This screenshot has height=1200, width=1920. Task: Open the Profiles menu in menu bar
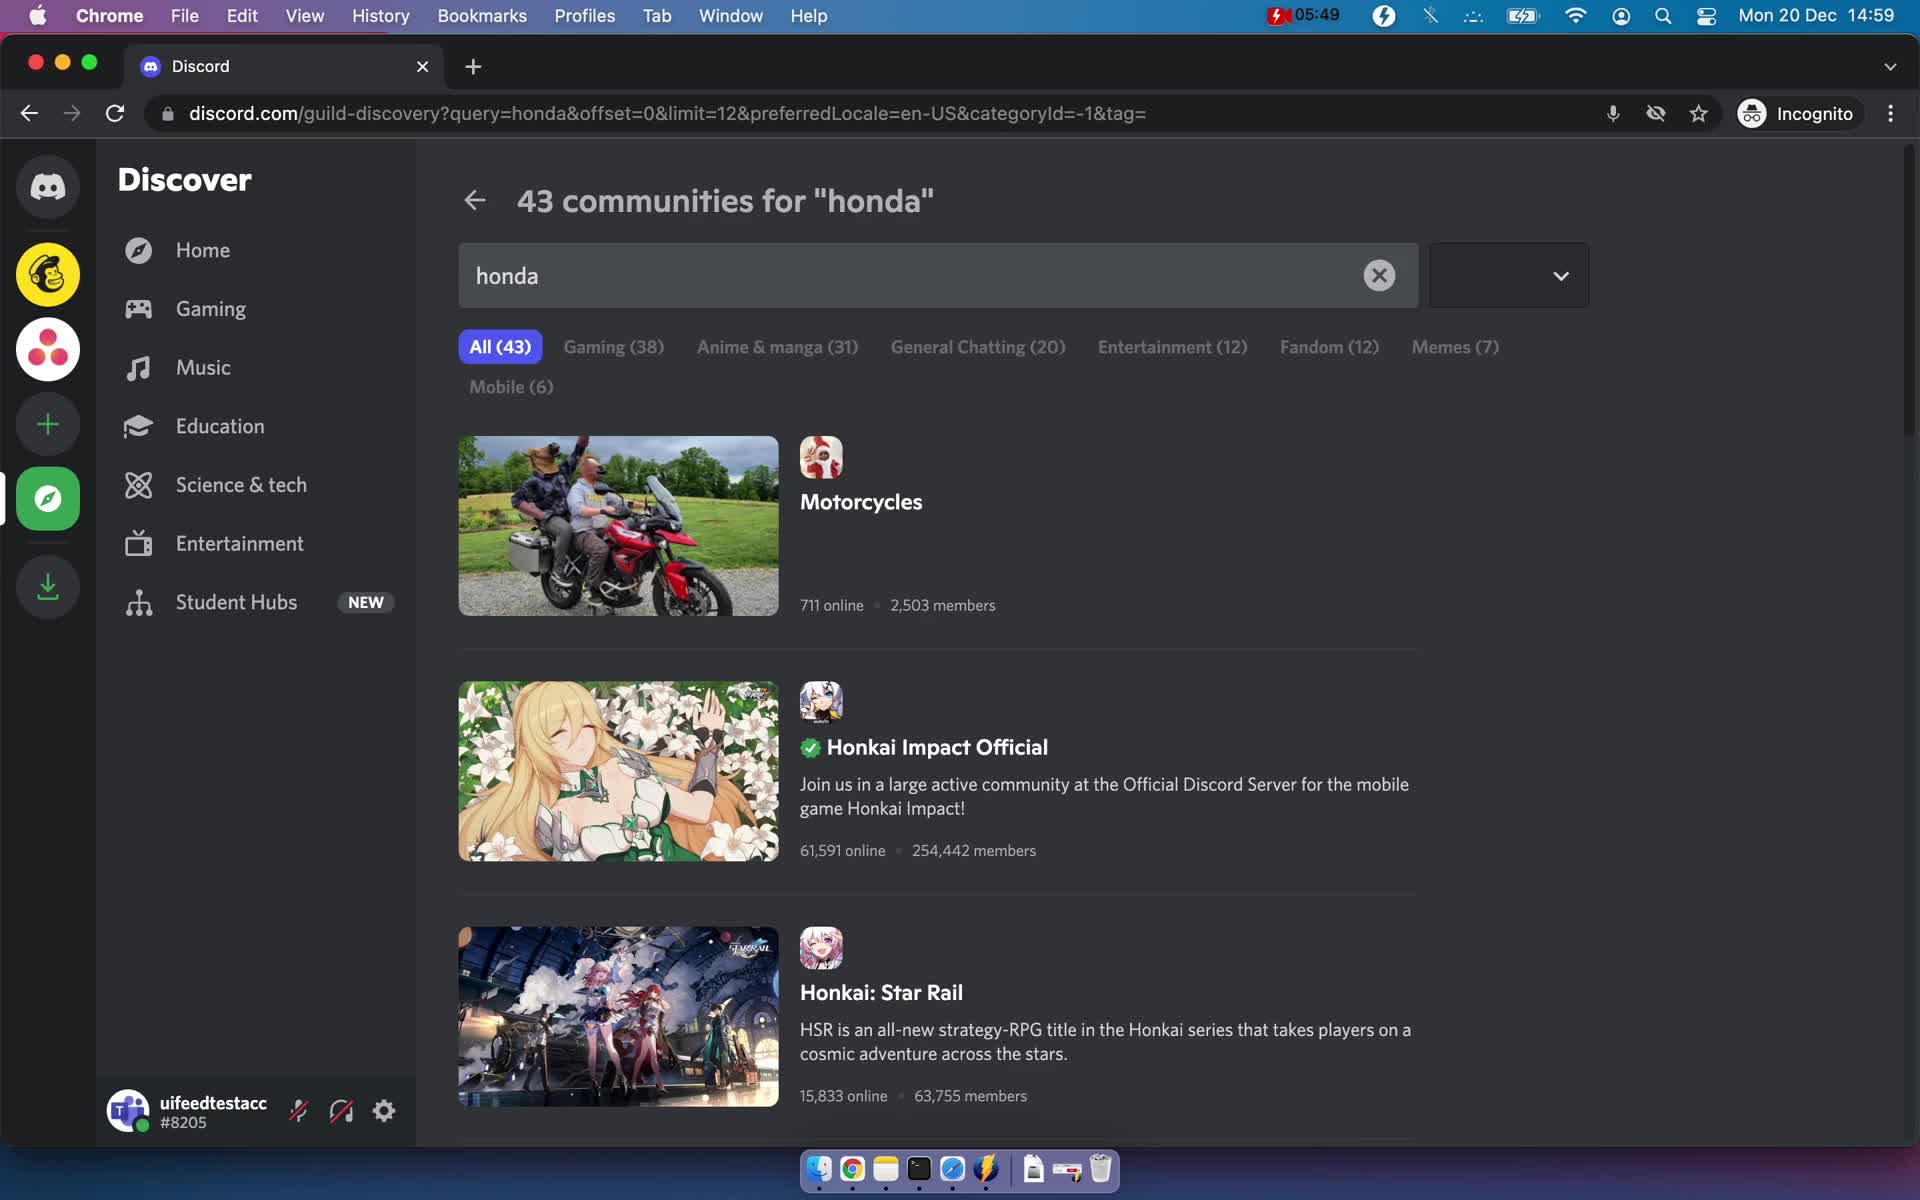pos(585,16)
